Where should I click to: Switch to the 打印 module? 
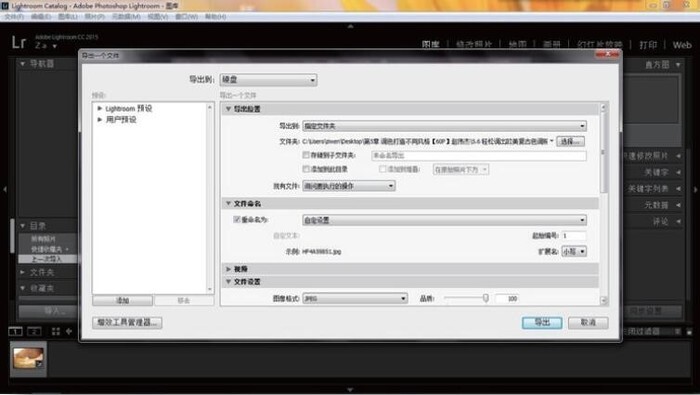coord(648,45)
